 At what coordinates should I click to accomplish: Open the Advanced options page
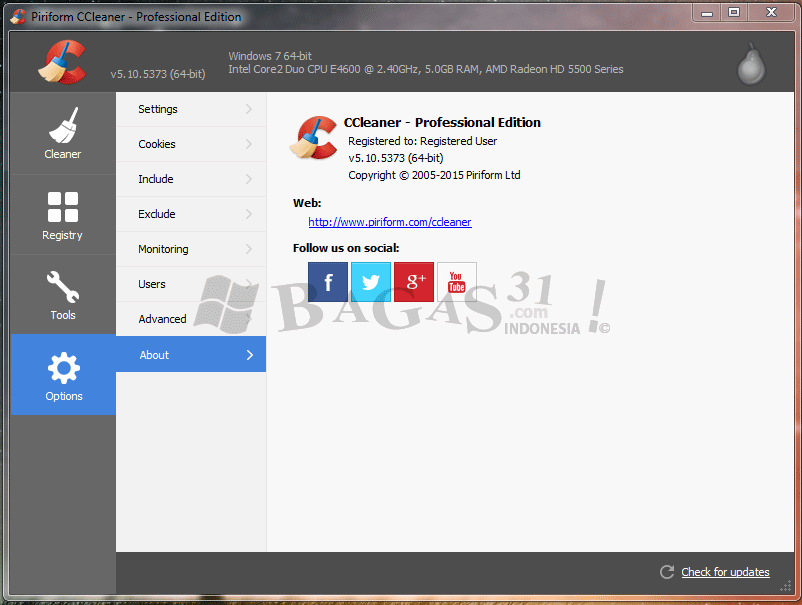click(191, 319)
